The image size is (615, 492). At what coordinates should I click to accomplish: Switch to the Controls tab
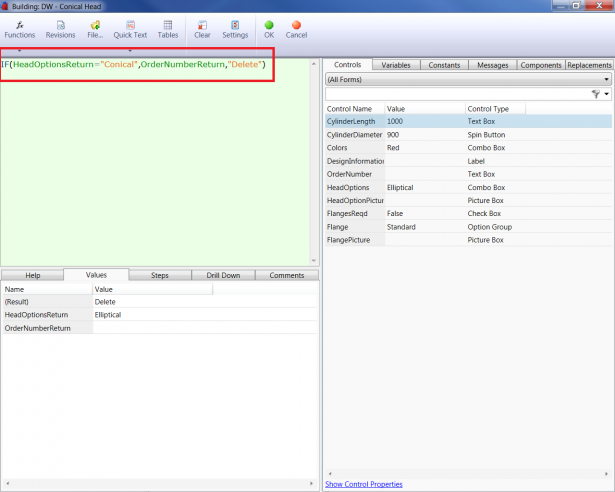coord(348,65)
